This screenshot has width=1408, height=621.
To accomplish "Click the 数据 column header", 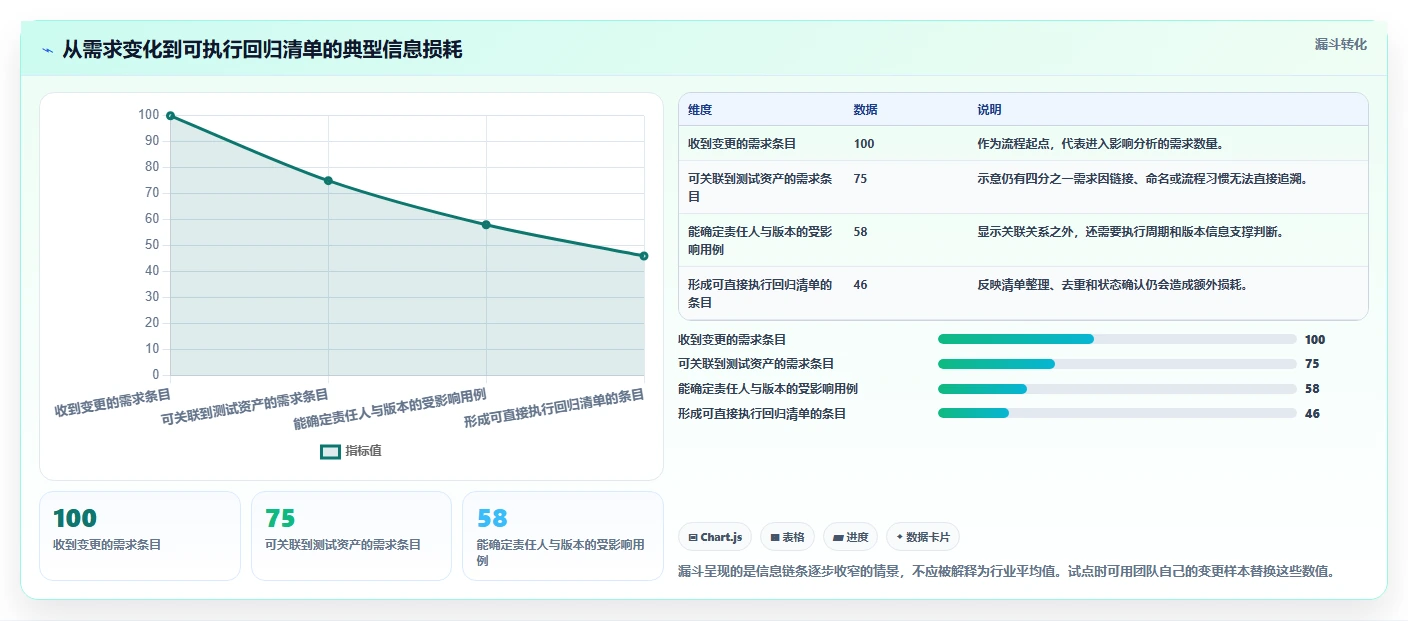I will pos(866,110).
